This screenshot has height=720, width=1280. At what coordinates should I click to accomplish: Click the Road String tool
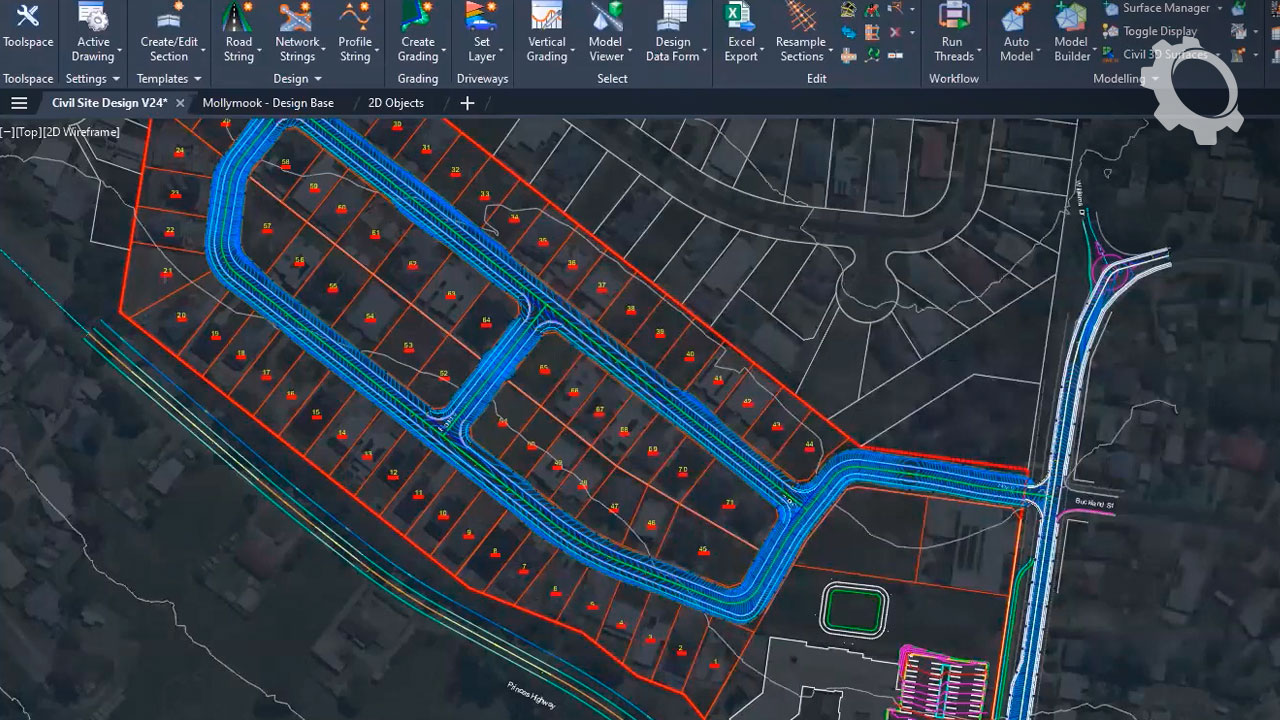click(238, 32)
